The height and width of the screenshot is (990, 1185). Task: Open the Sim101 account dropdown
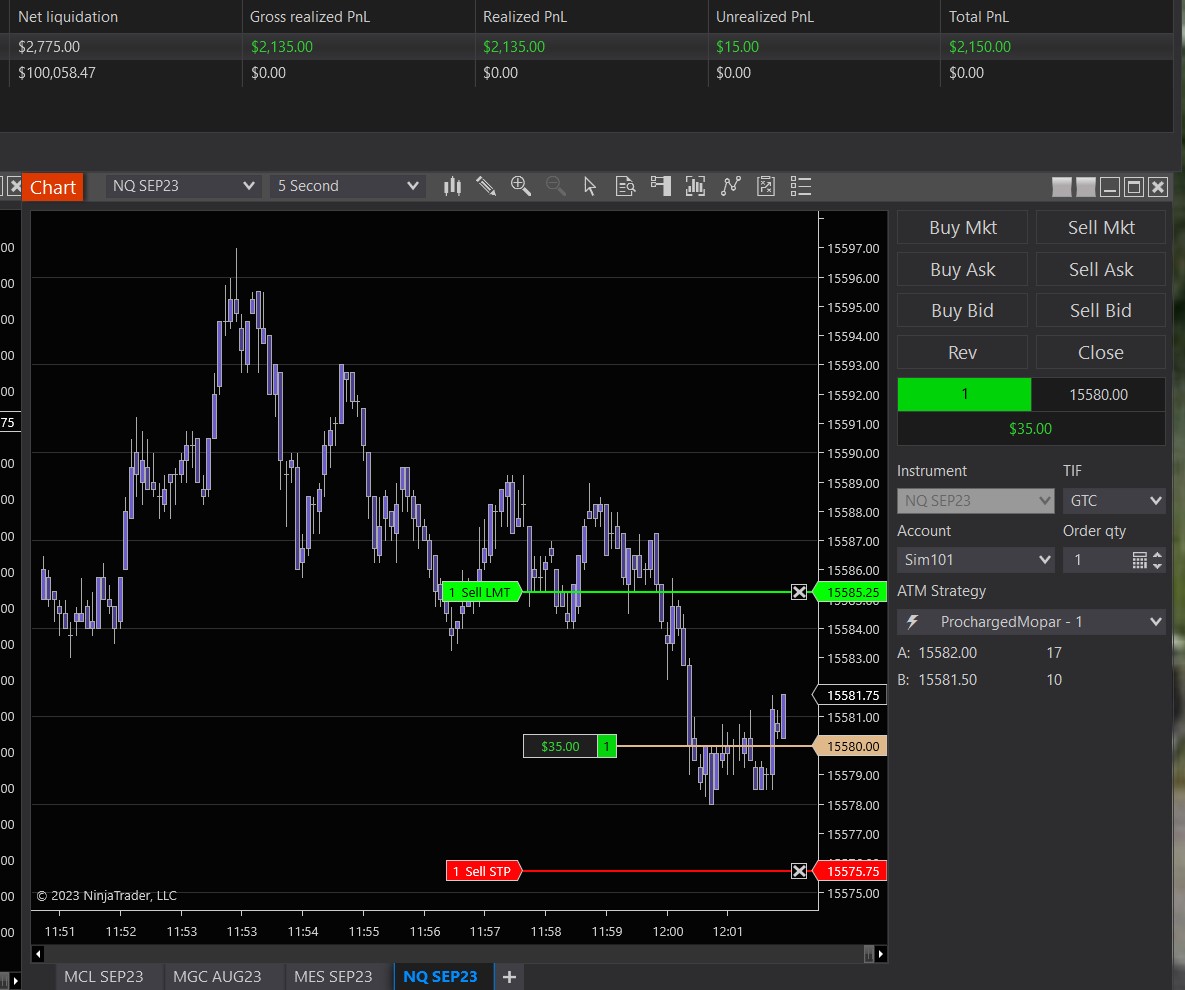[x=975, y=560]
